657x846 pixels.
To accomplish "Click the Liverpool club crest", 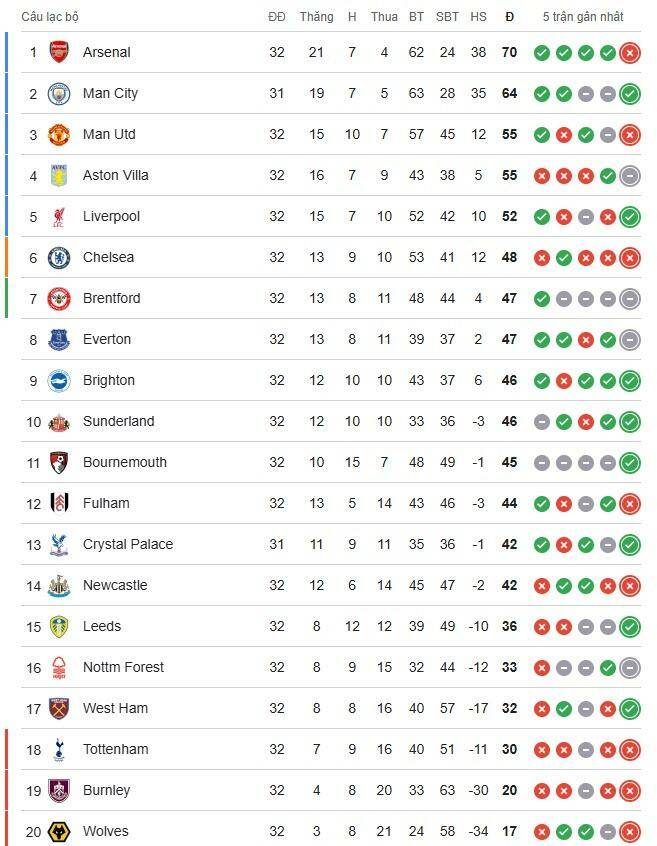I will [x=60, y=216].
